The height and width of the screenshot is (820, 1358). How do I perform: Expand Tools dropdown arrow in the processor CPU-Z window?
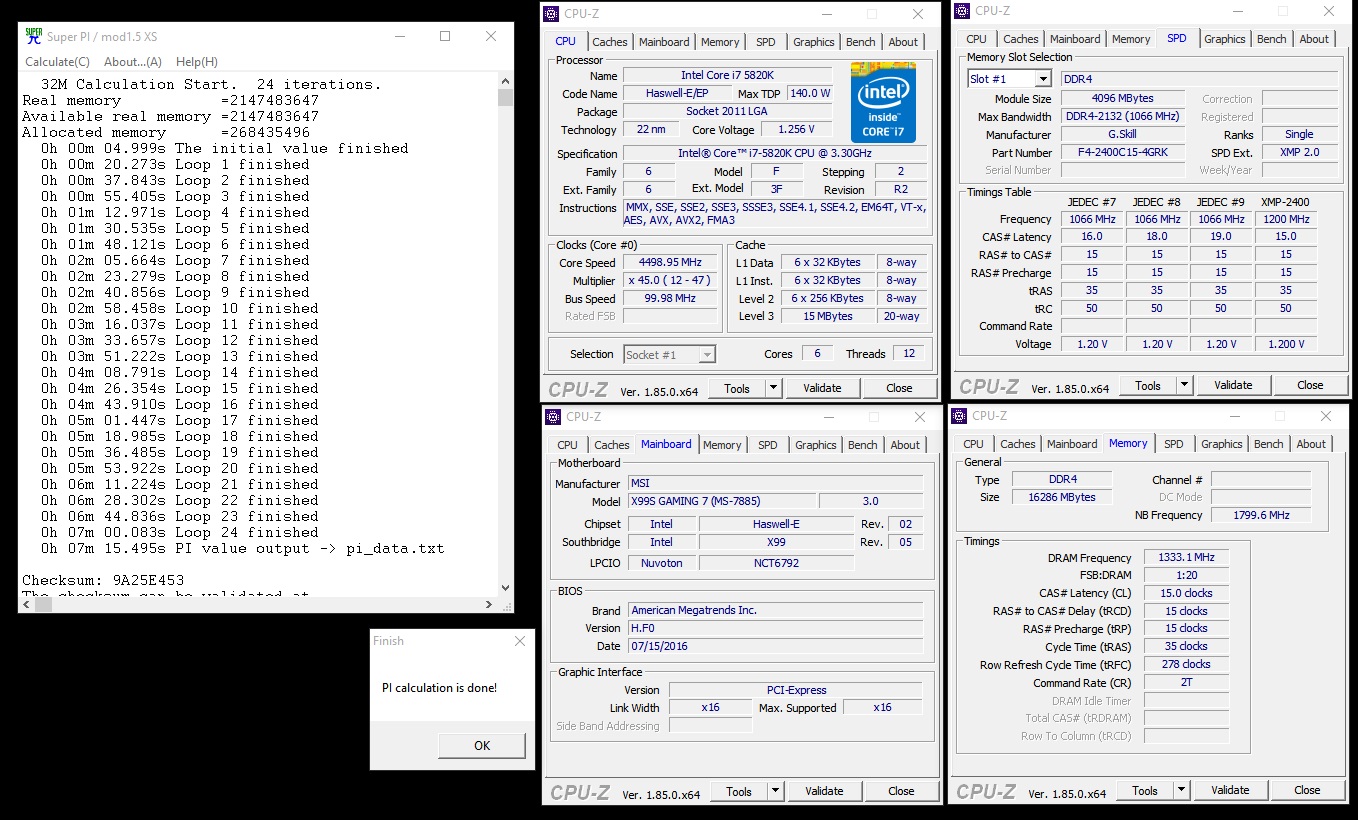[773, 388]
